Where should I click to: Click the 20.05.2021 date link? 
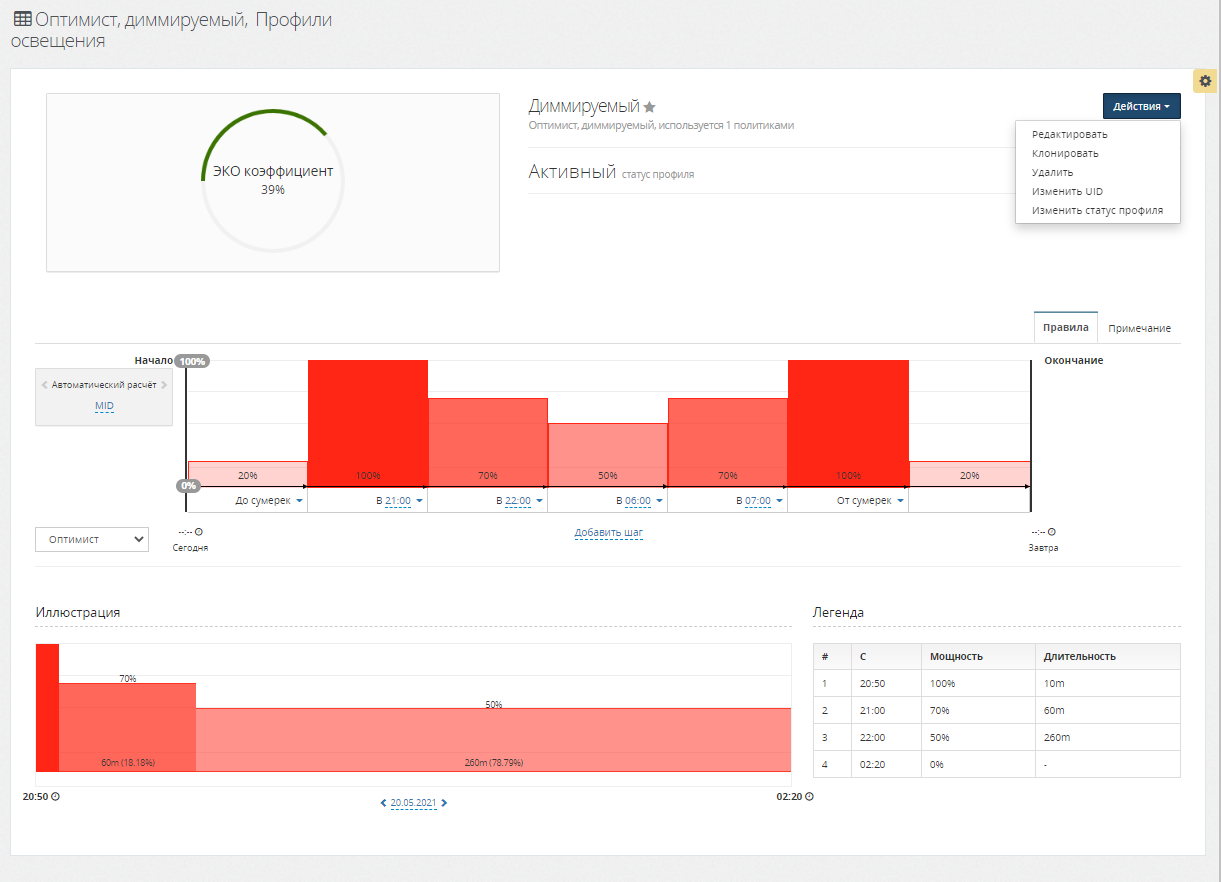click(413, 803)
